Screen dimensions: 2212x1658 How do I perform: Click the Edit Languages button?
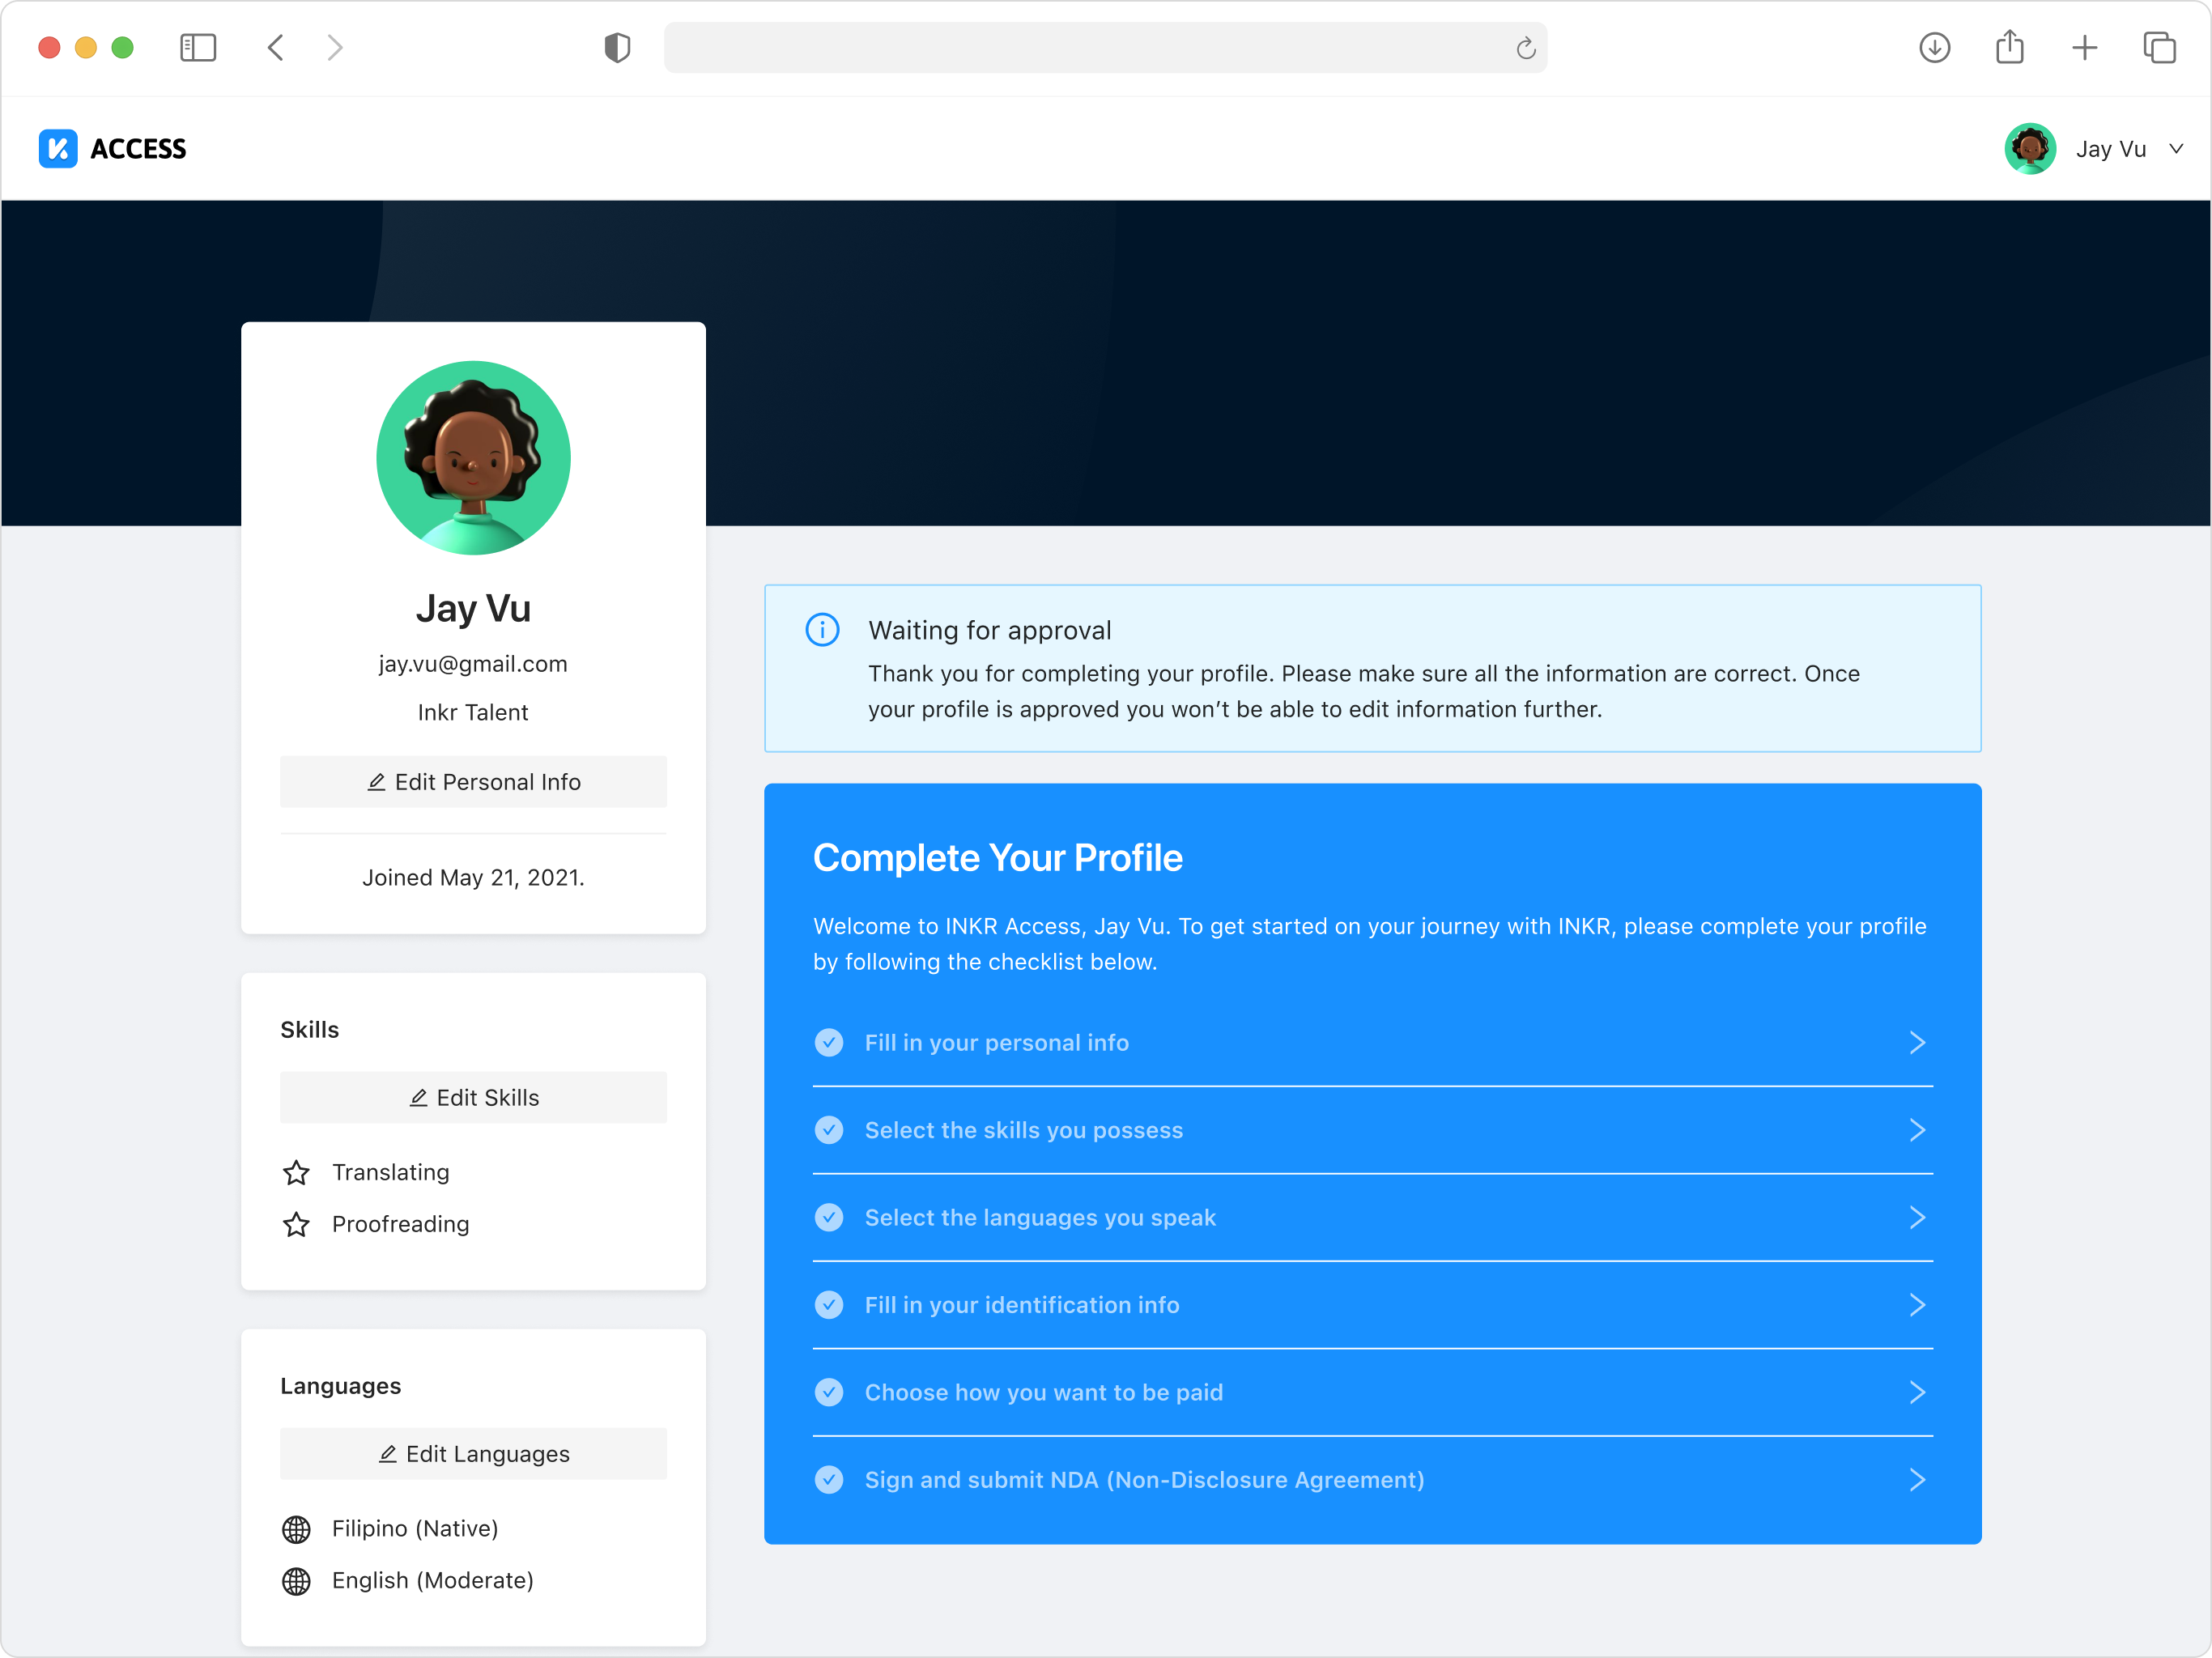(x=473, y=1454)
